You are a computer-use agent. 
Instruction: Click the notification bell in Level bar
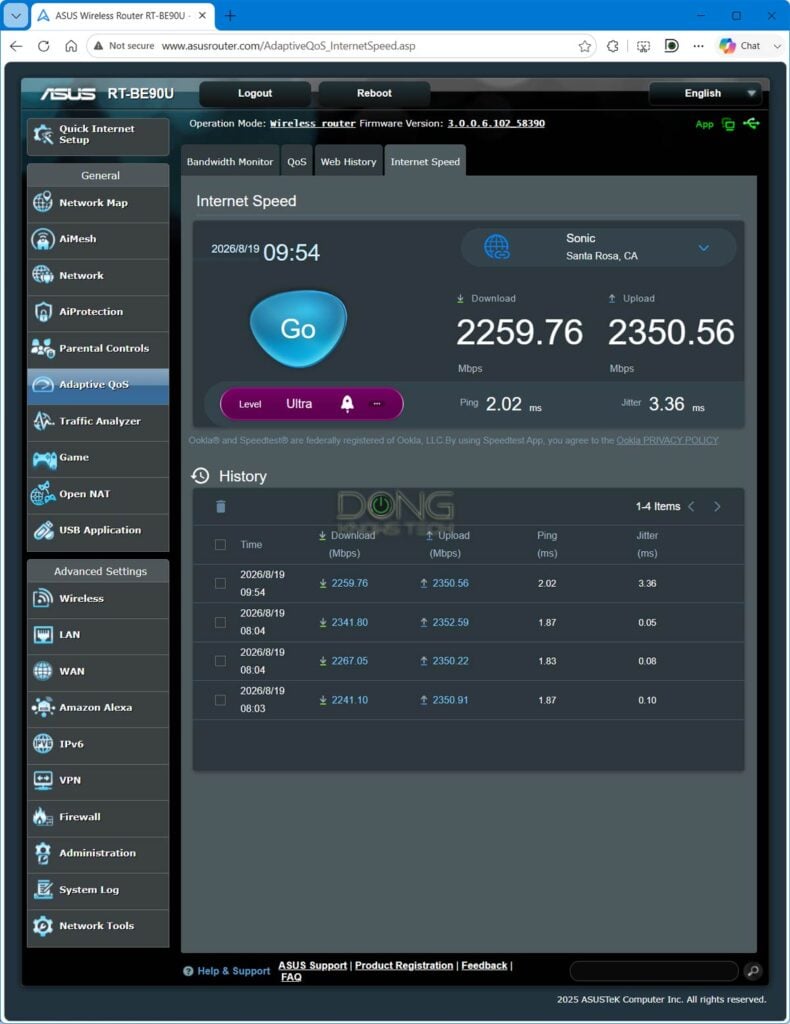coord(347,404)
